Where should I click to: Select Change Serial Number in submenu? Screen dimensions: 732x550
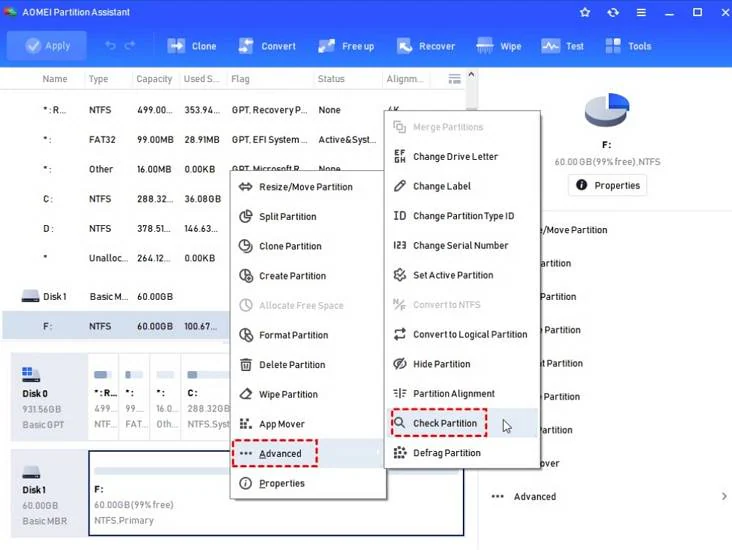click(462, 246)
